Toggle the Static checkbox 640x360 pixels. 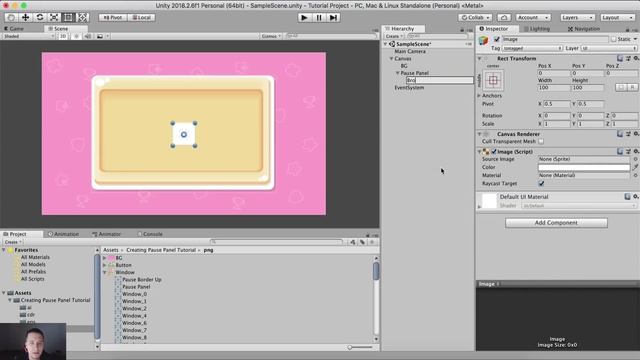click(613, 39)
